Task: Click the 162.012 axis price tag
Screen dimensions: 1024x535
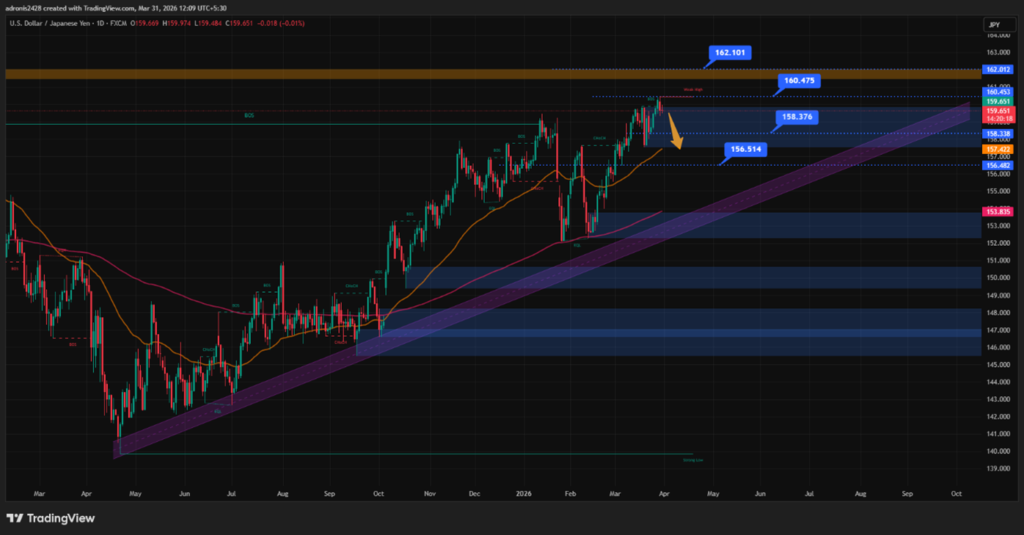Action: [998, 70]
